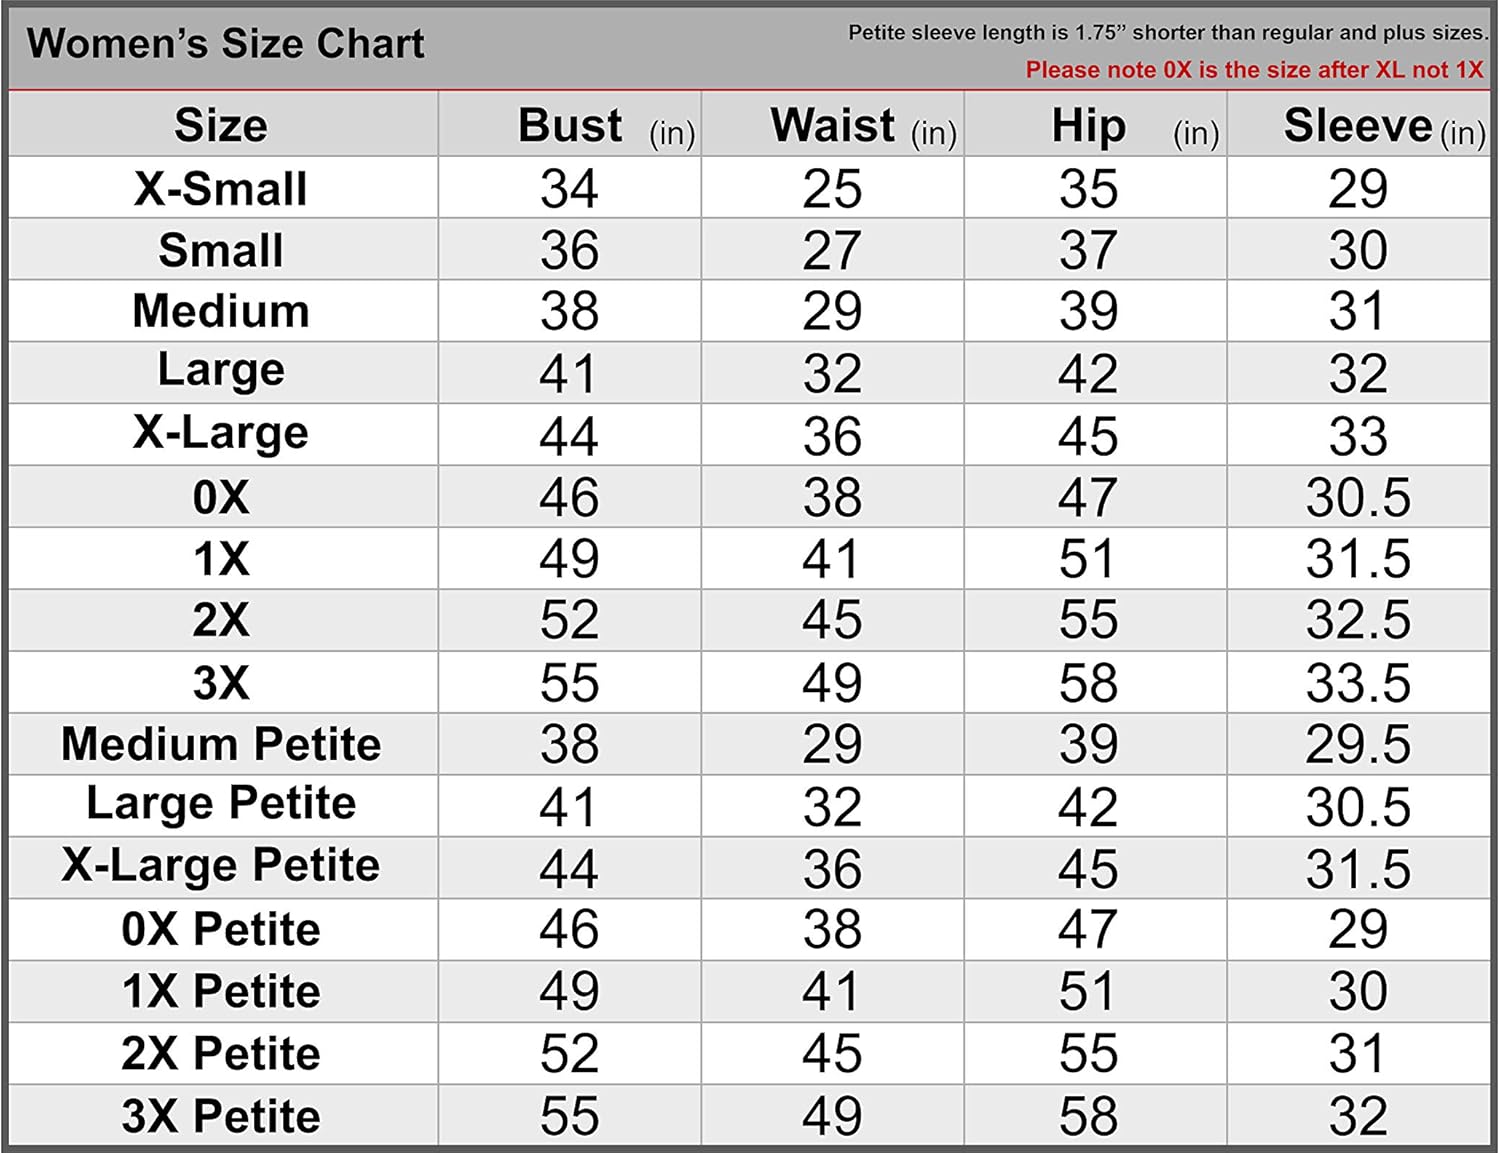Click the 0X Petite row label
Screen dimensions: 1500x1153
[221, 929]
